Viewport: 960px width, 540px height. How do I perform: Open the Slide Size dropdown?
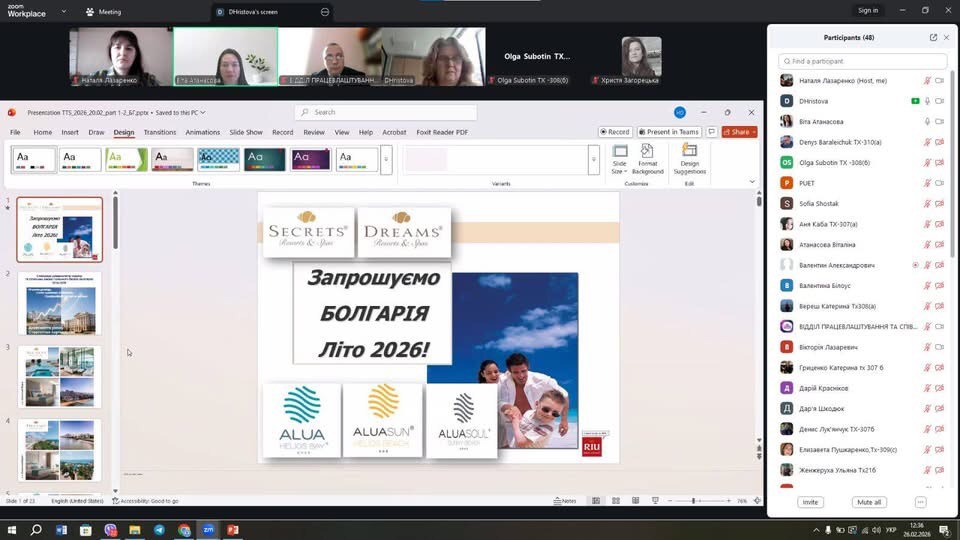point(619,160)
